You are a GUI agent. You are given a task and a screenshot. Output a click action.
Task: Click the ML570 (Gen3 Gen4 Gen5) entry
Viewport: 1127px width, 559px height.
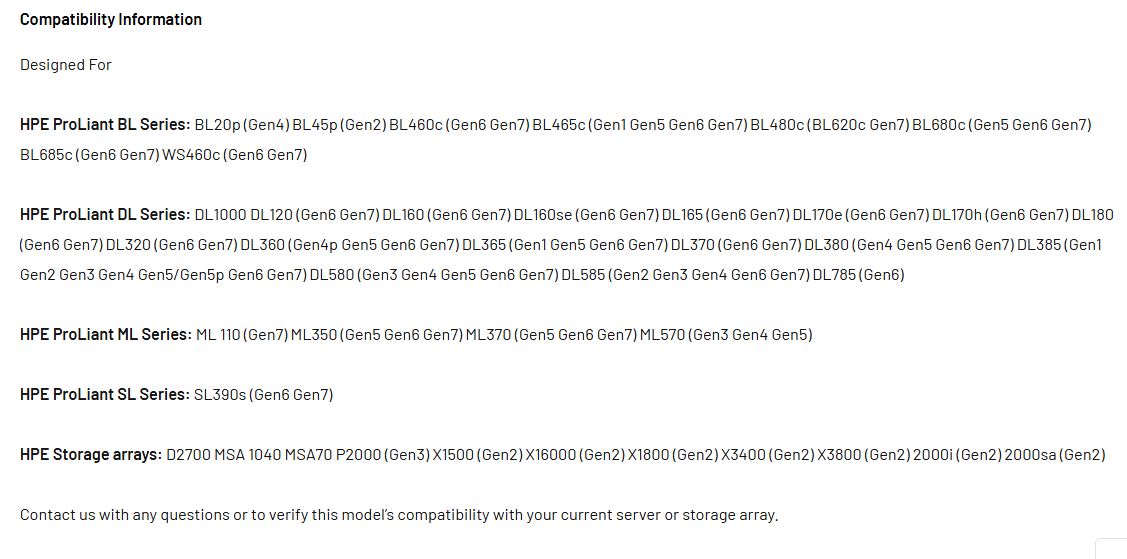(x=726, y=335)
